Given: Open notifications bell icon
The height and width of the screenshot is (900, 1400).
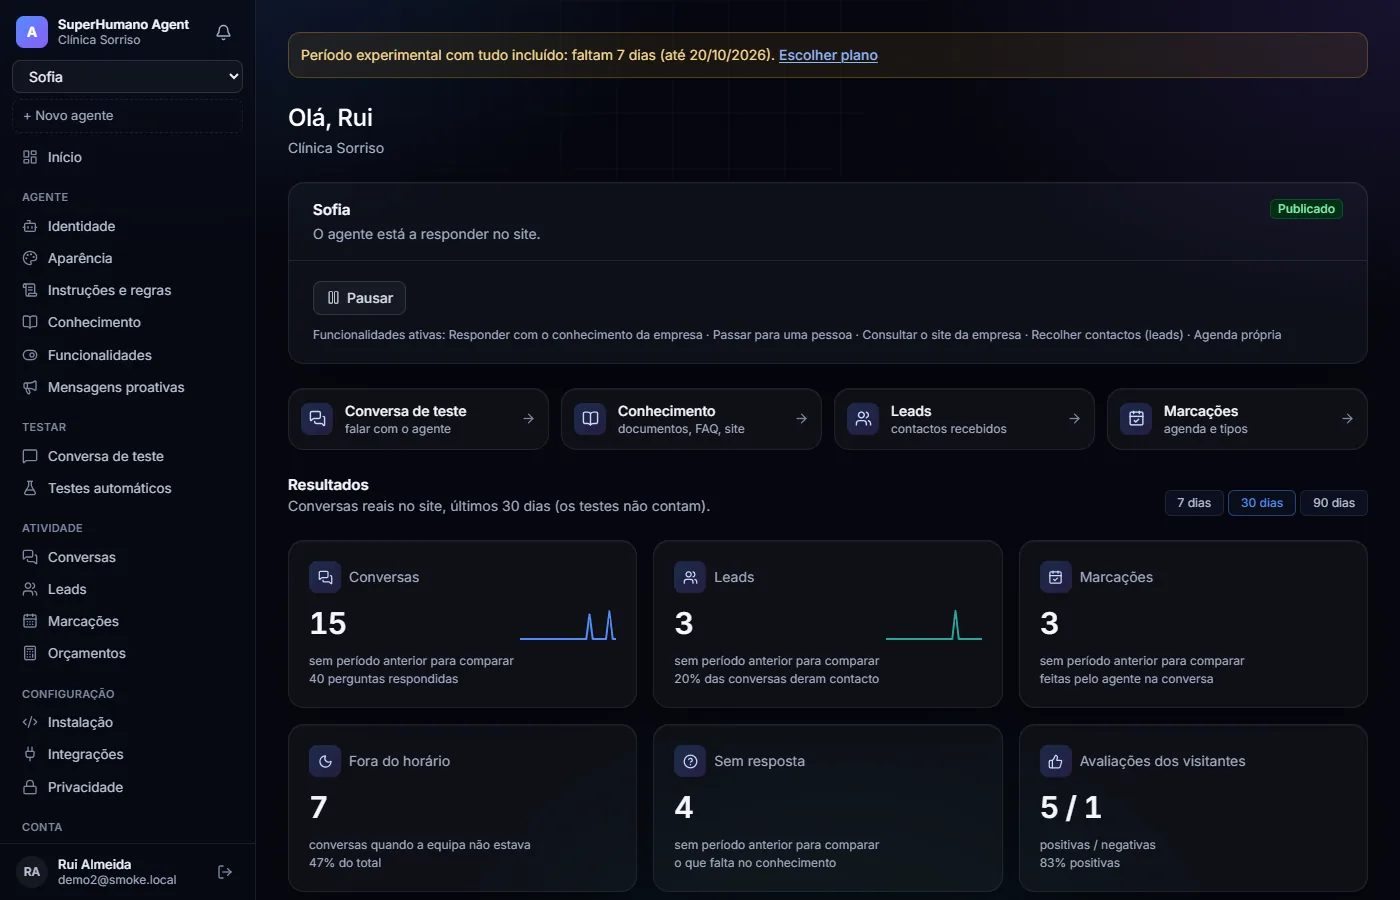Looking at the screenshot, I should [x=223, y=32].
